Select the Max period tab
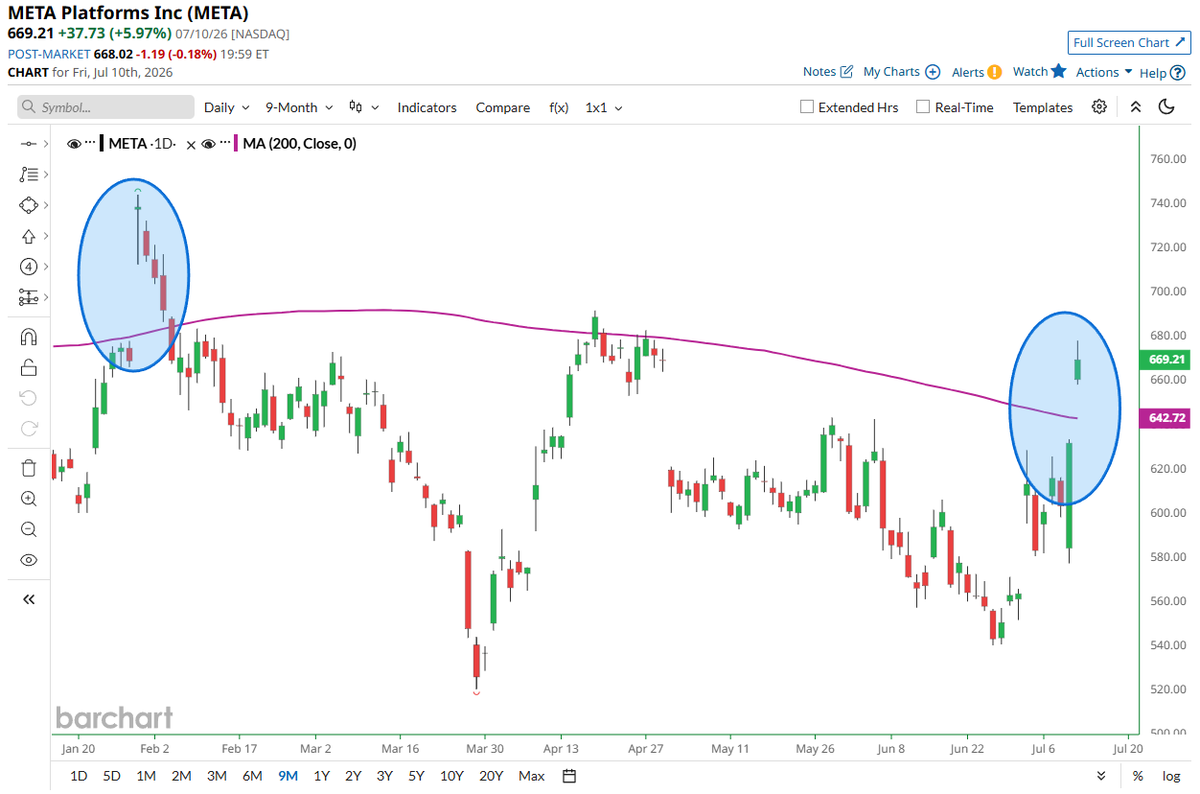This screenshot has height=794, width=1200. click(532, 776)
